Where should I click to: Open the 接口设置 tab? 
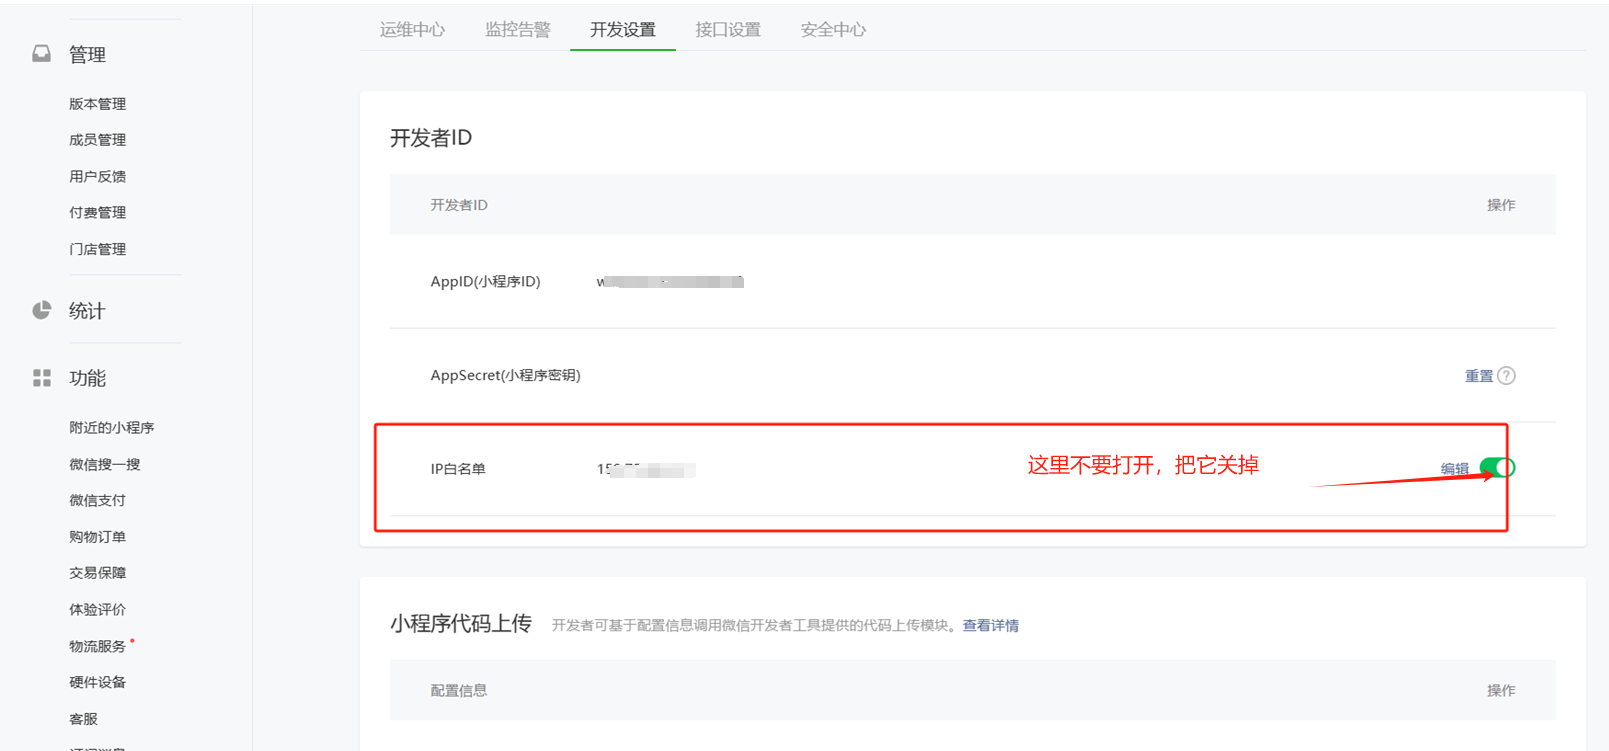728,30
